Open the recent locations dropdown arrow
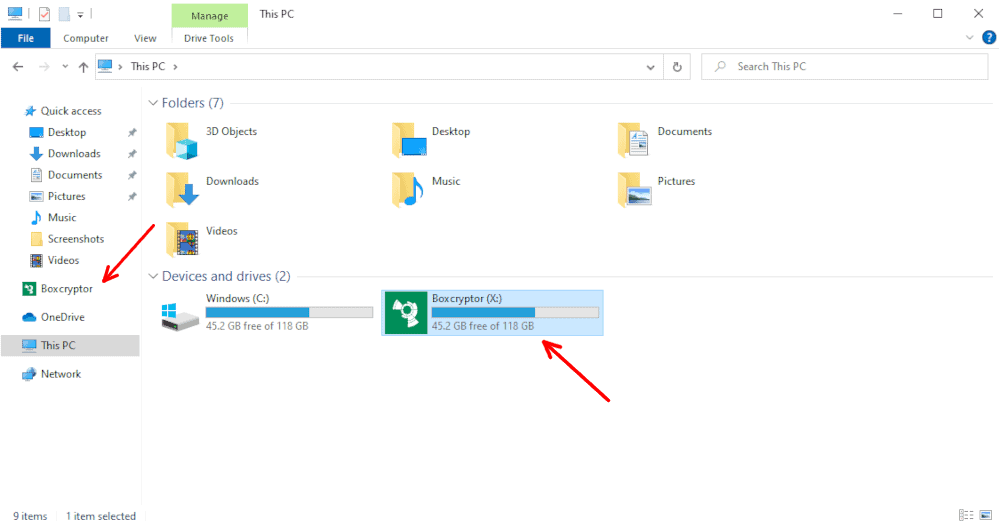Viewport: 1000px width, 527px height. coord(65,66)
